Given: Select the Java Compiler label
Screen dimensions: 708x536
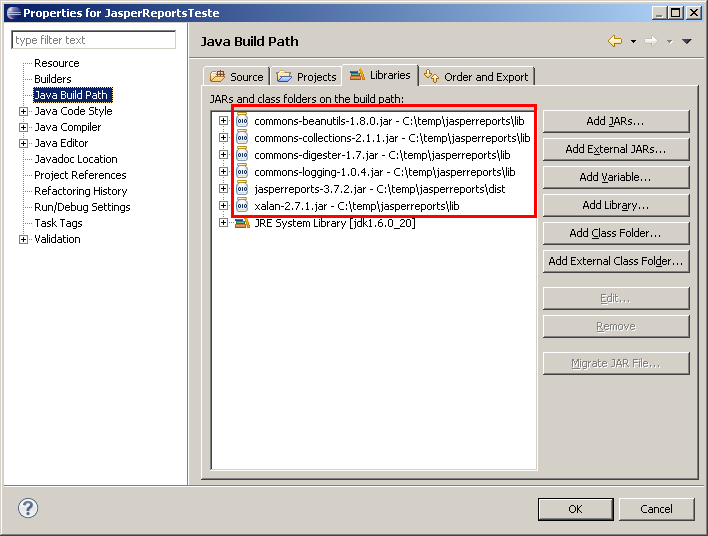Looking at the screenshot, I should 68,127.
